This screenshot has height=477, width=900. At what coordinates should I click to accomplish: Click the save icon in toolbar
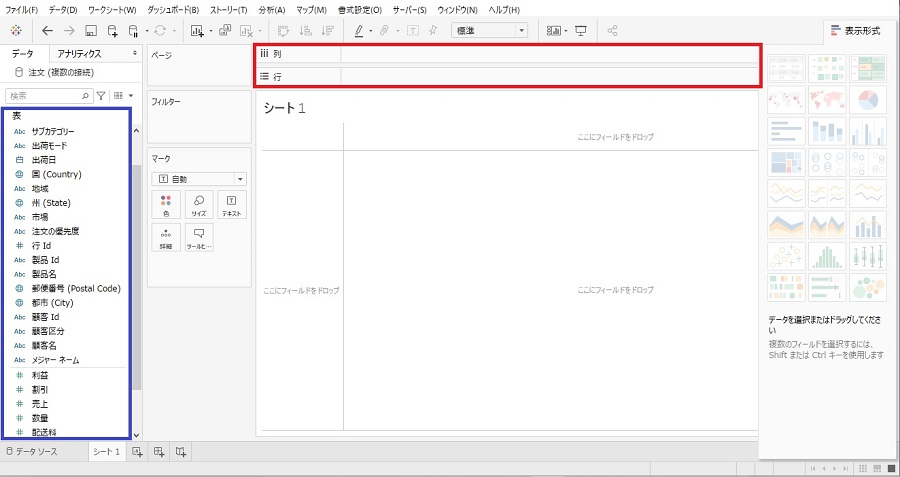(91, 31)
